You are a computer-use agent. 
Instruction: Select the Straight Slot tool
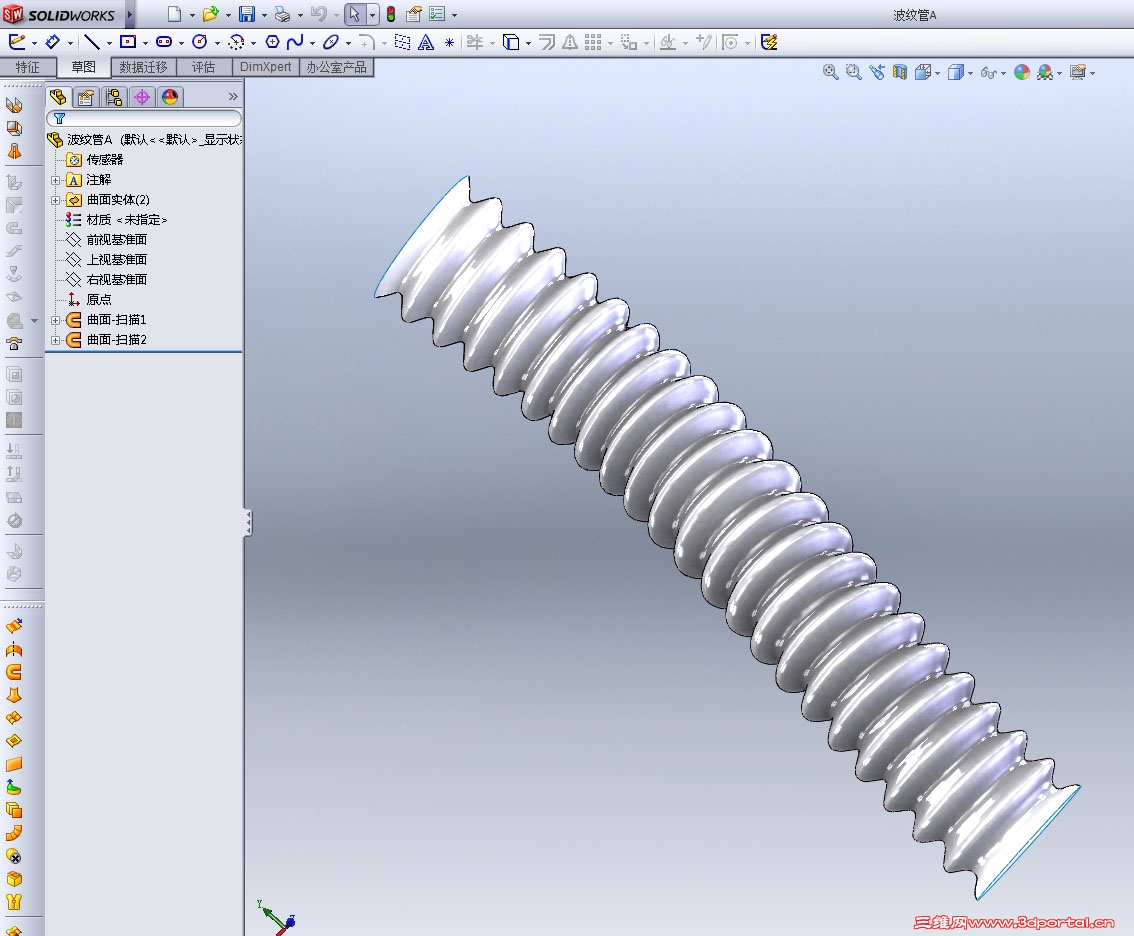click(x=164, y=42)
